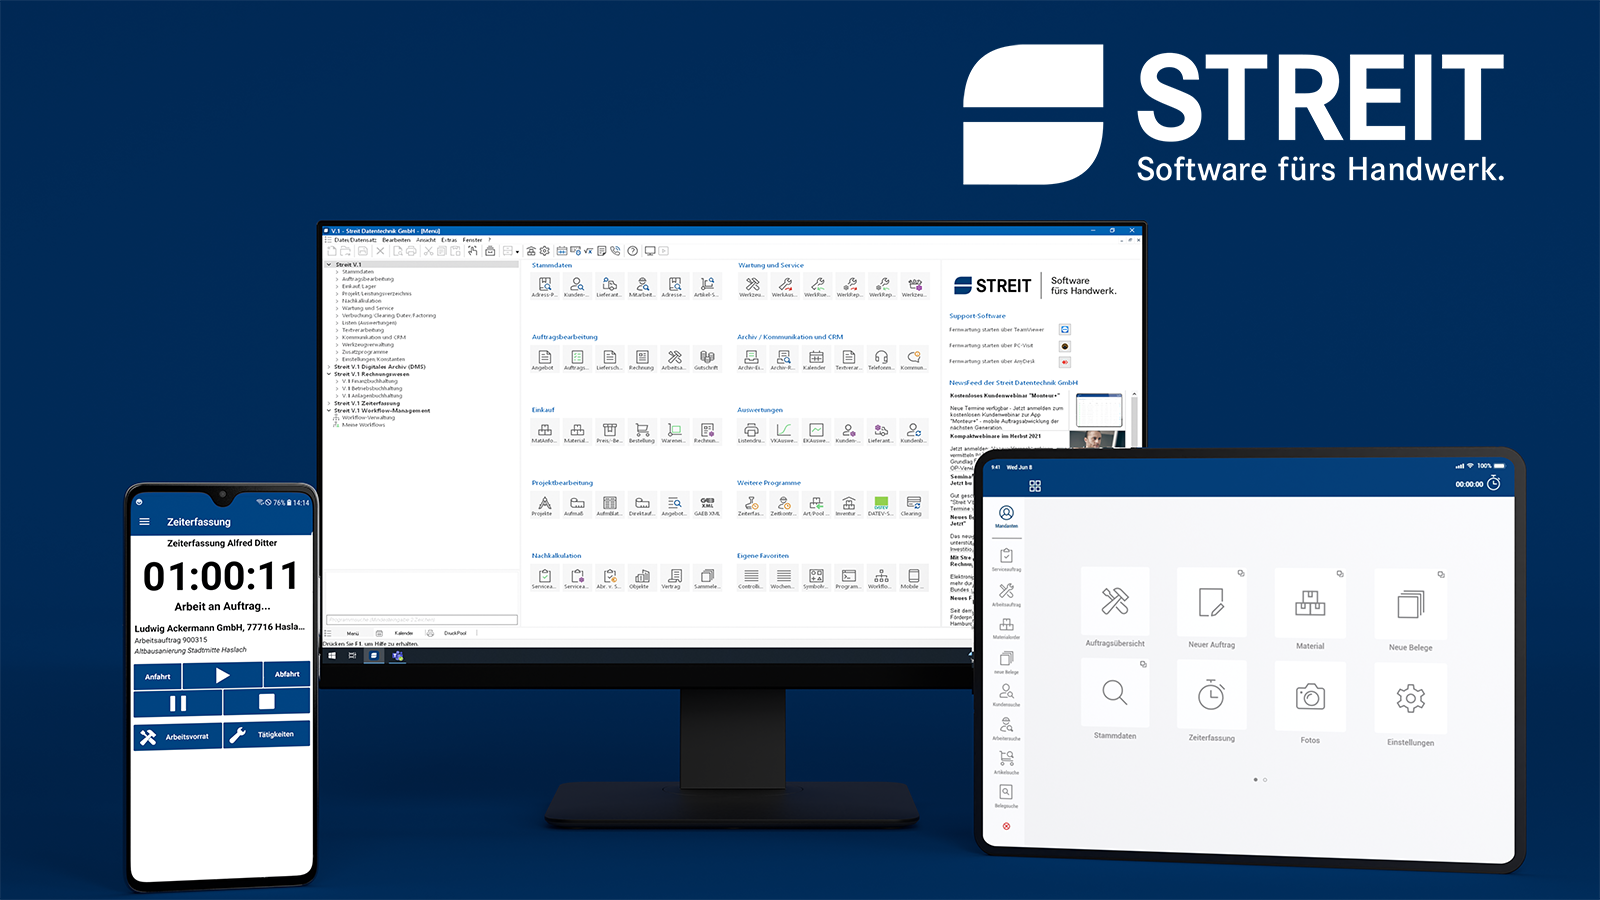The height and width of the screenshot is (900, 1600).
Task: Click tablet top grid menu icon
Action: point(1035,486)
